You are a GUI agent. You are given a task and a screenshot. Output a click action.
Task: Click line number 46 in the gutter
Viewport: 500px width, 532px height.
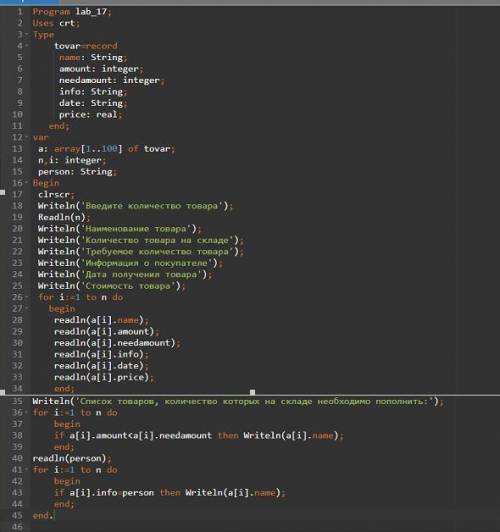tap(17, 527)
